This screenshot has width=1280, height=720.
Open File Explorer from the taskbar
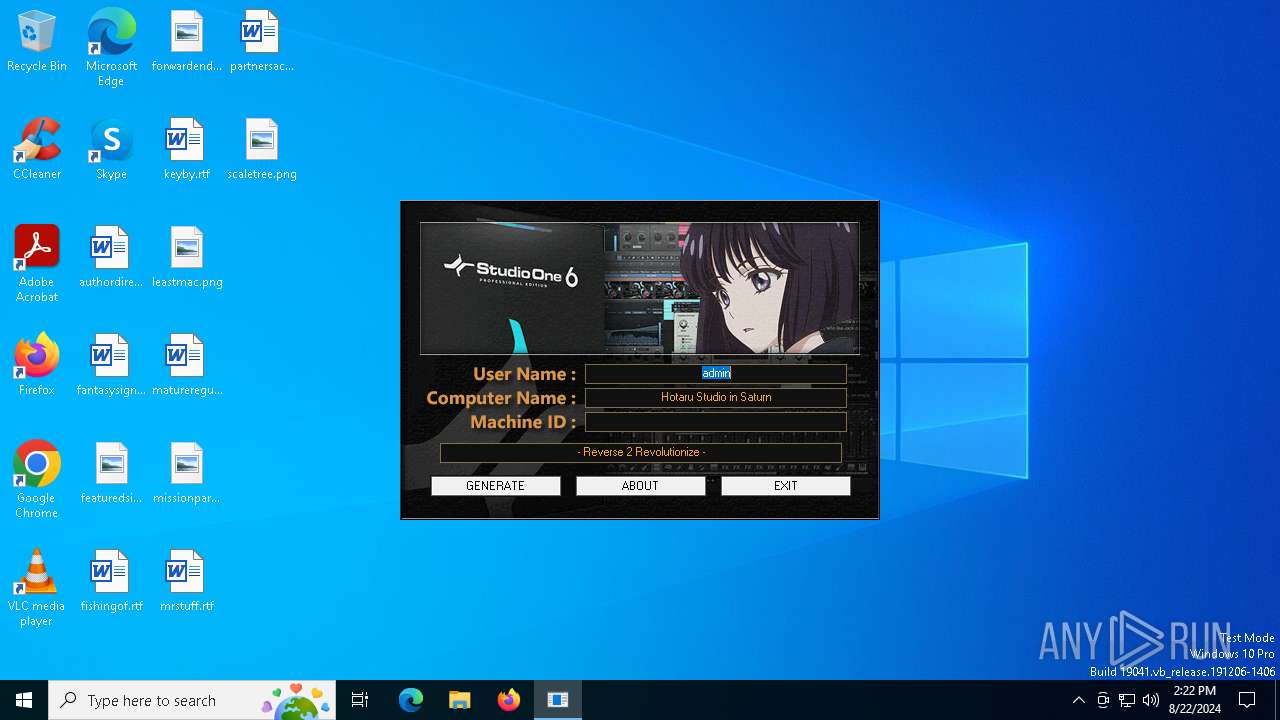point(459,700)
